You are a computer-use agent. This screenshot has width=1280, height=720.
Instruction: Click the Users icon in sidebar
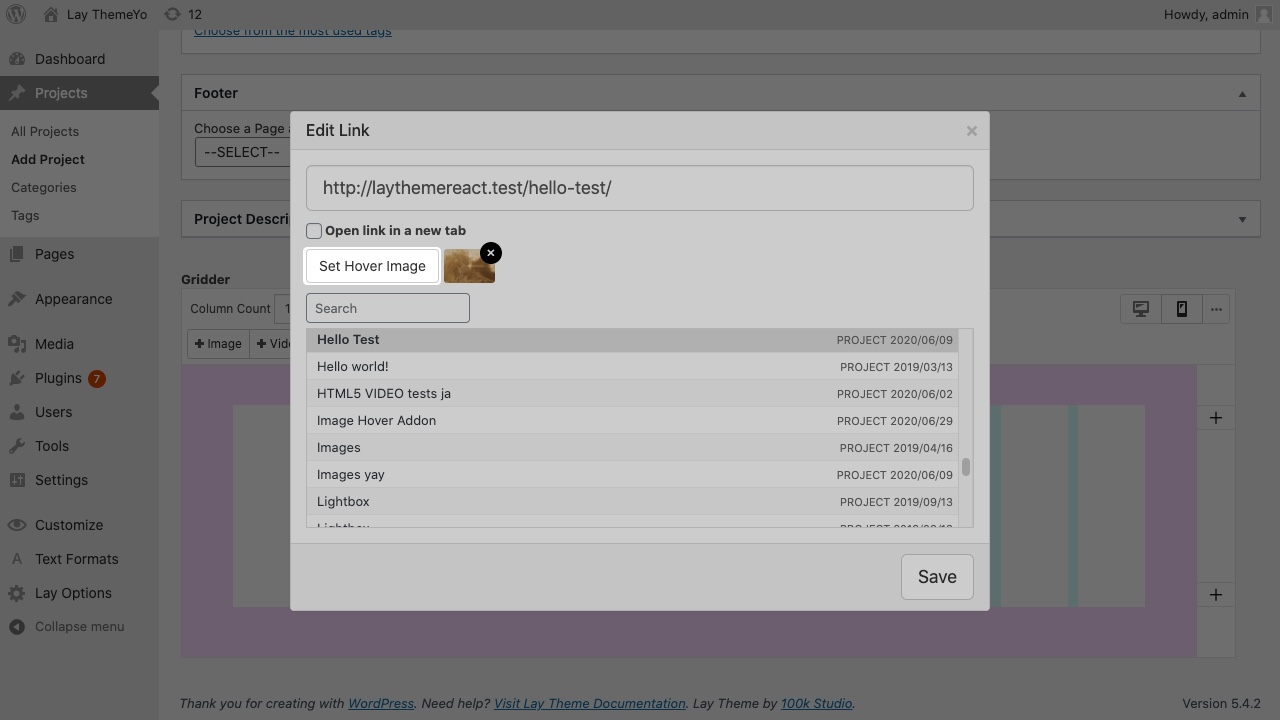tap(17, 412)
